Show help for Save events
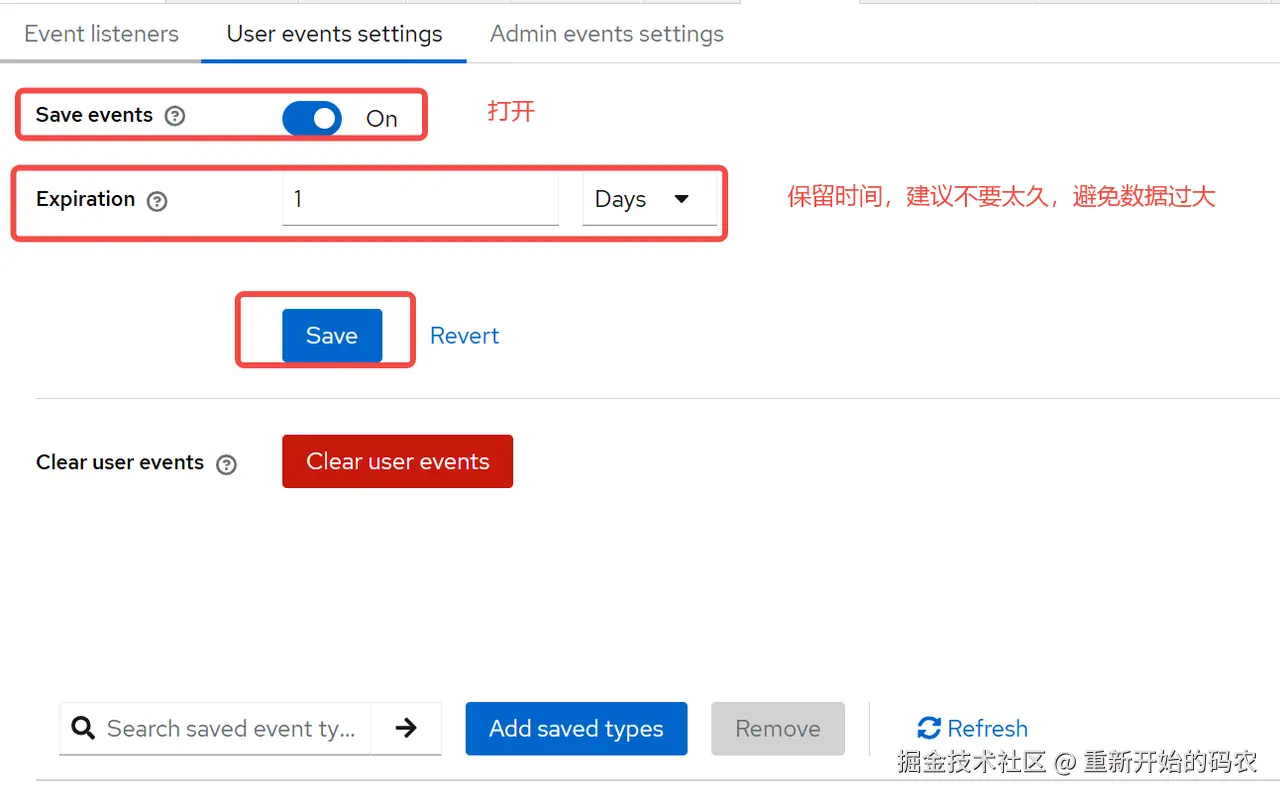 tap(175, 116)
